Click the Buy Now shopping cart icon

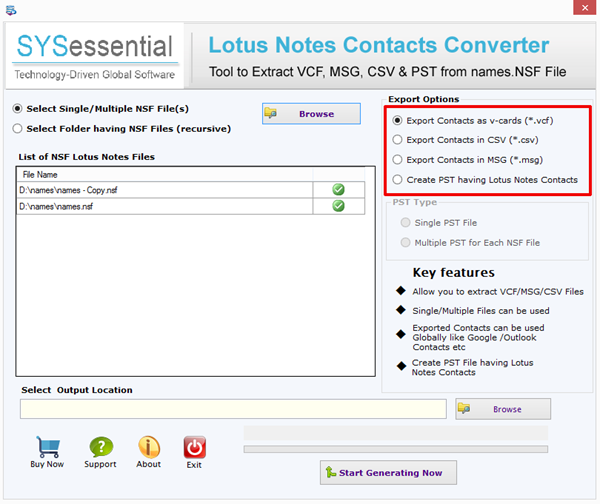tap(47, 447)
